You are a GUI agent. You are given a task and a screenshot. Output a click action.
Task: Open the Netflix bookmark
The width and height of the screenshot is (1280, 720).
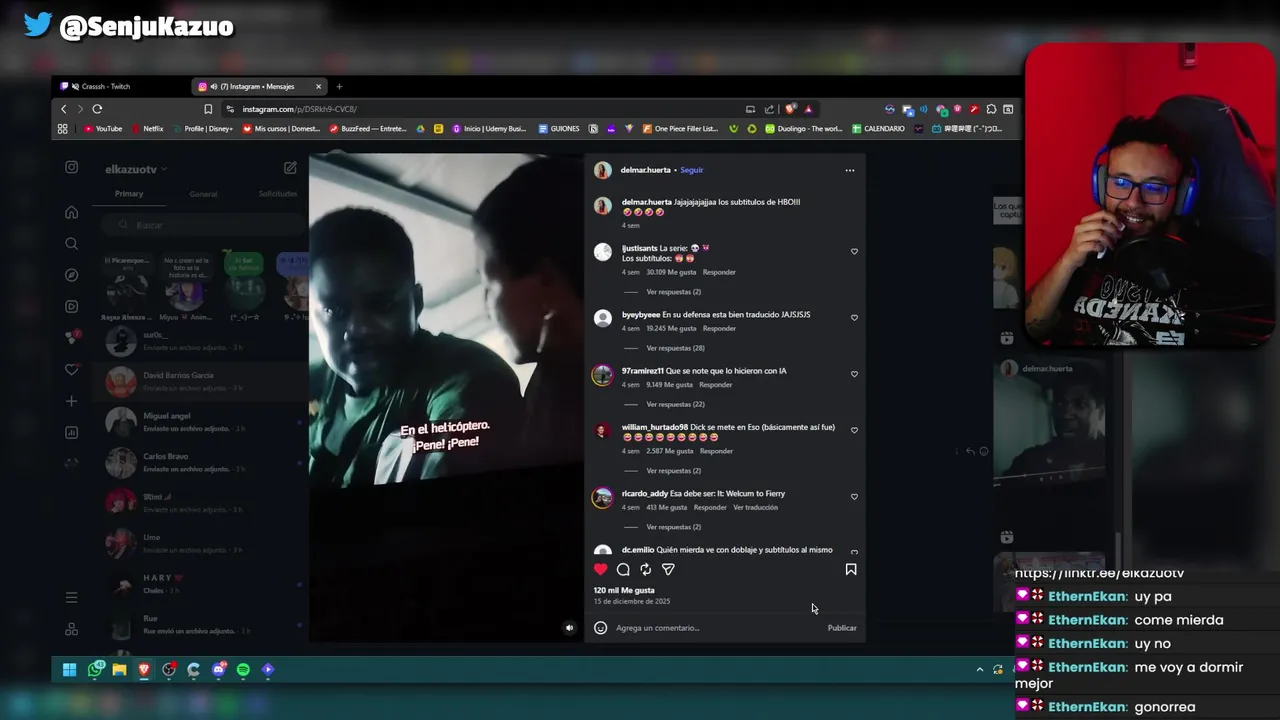(x=147, y=129)
